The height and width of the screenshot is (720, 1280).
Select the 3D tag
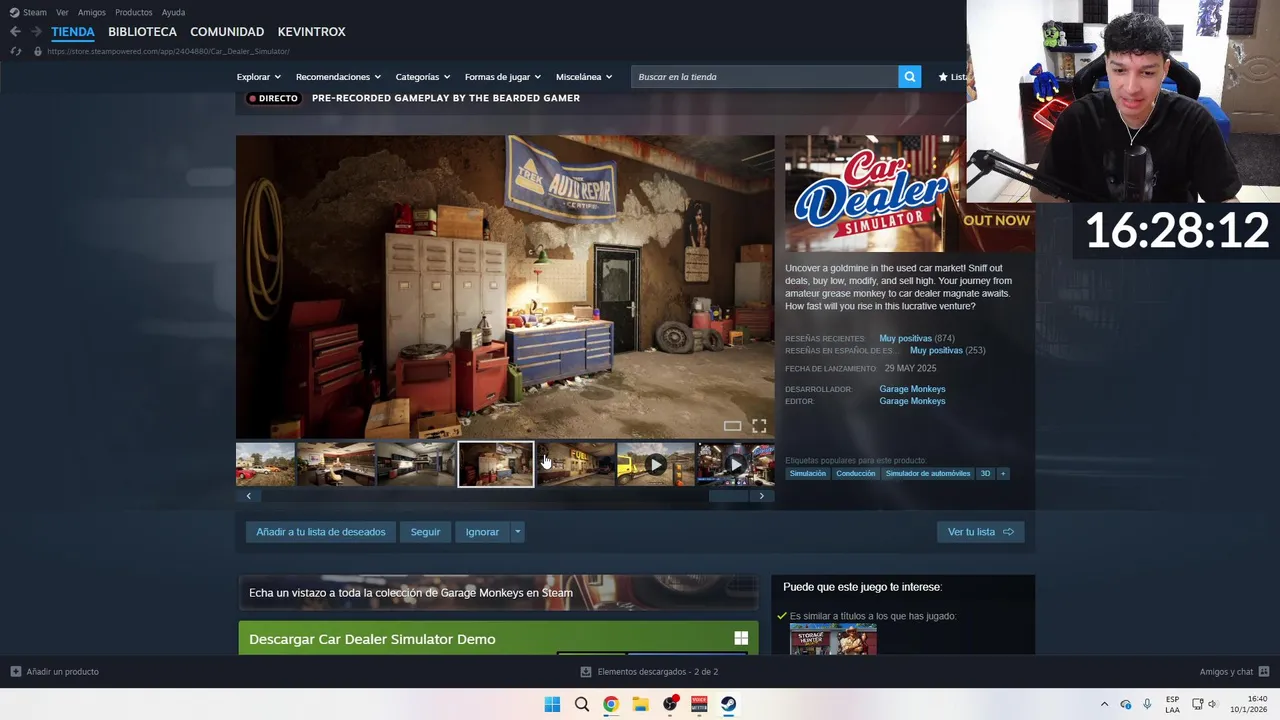tap(985, 473)
